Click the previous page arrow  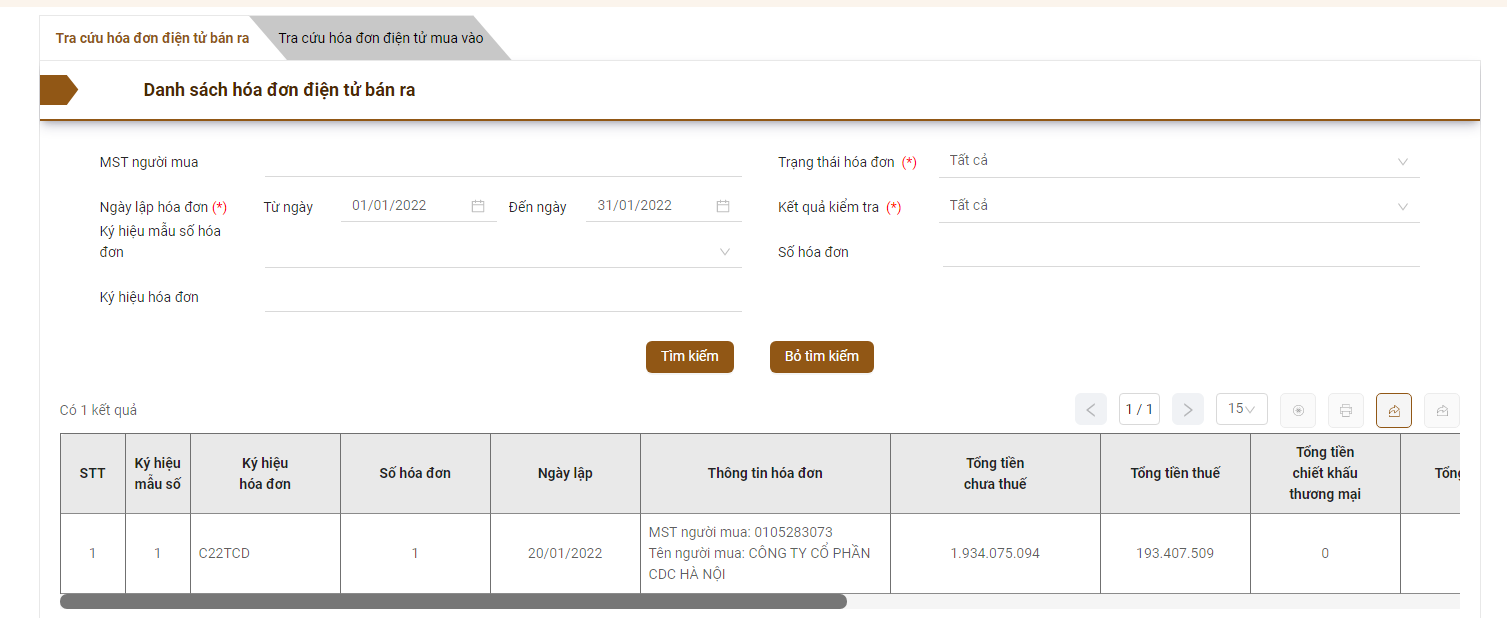pos(1090,410)
